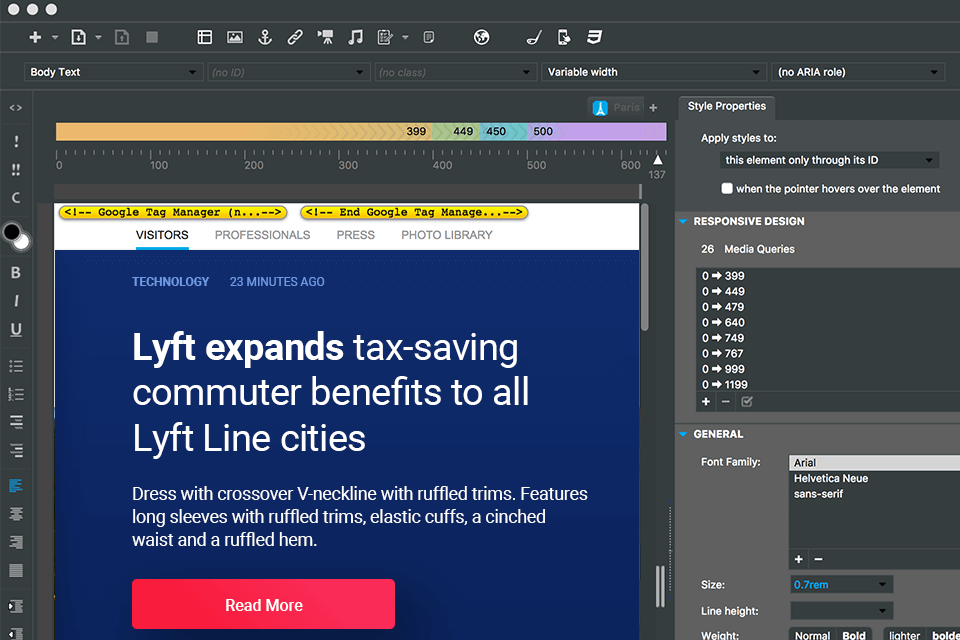Align text left with the blue icon

(16, 486)
